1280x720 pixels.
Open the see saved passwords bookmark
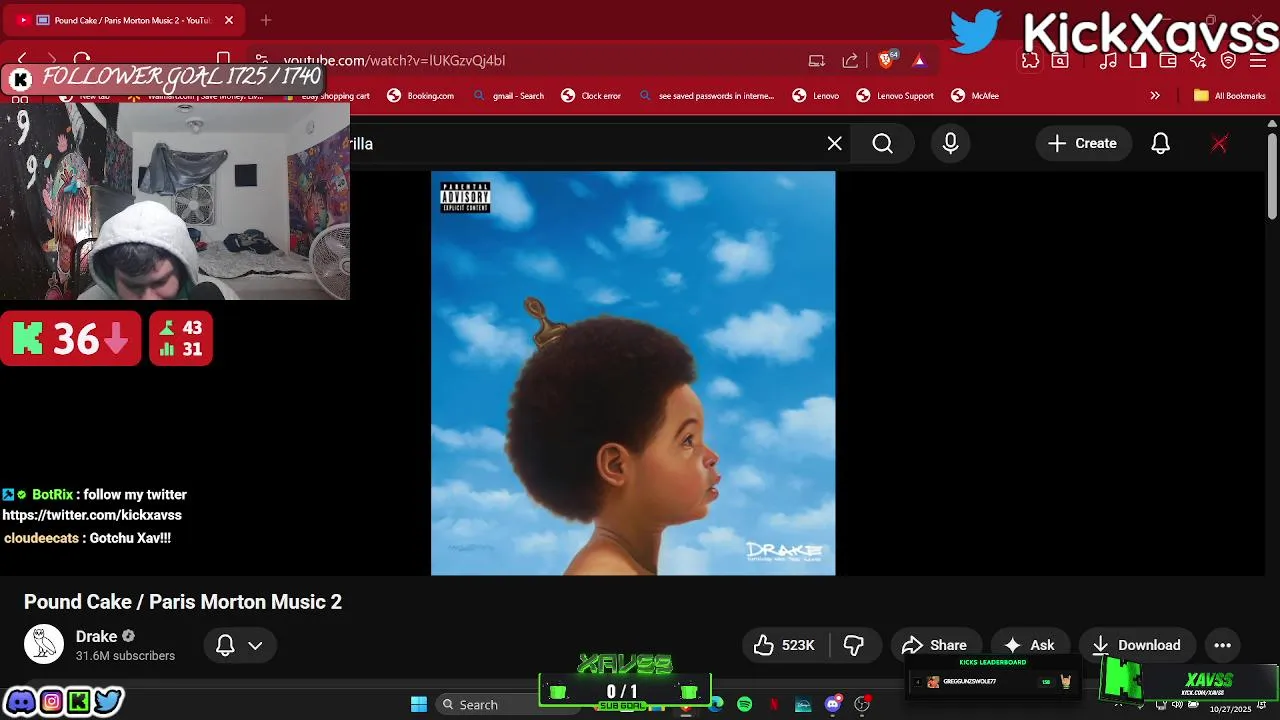[x=707, y=96]
